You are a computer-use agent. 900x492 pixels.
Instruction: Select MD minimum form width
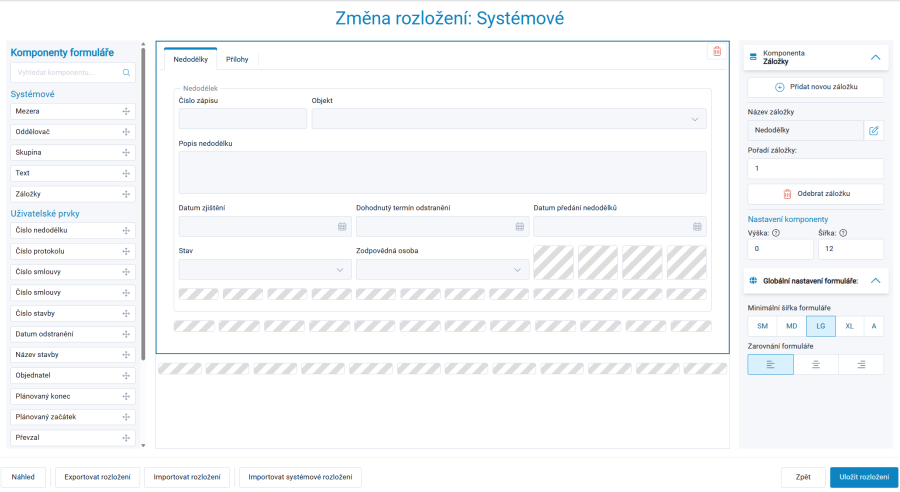pos(792,326)
